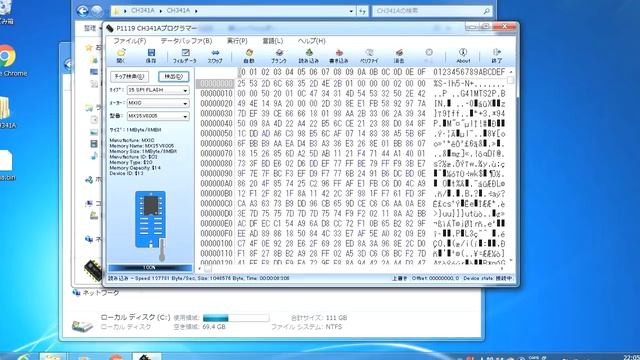Click the Chrome desktop shortcut icon
640x360 pixels.
pos(7,56)
